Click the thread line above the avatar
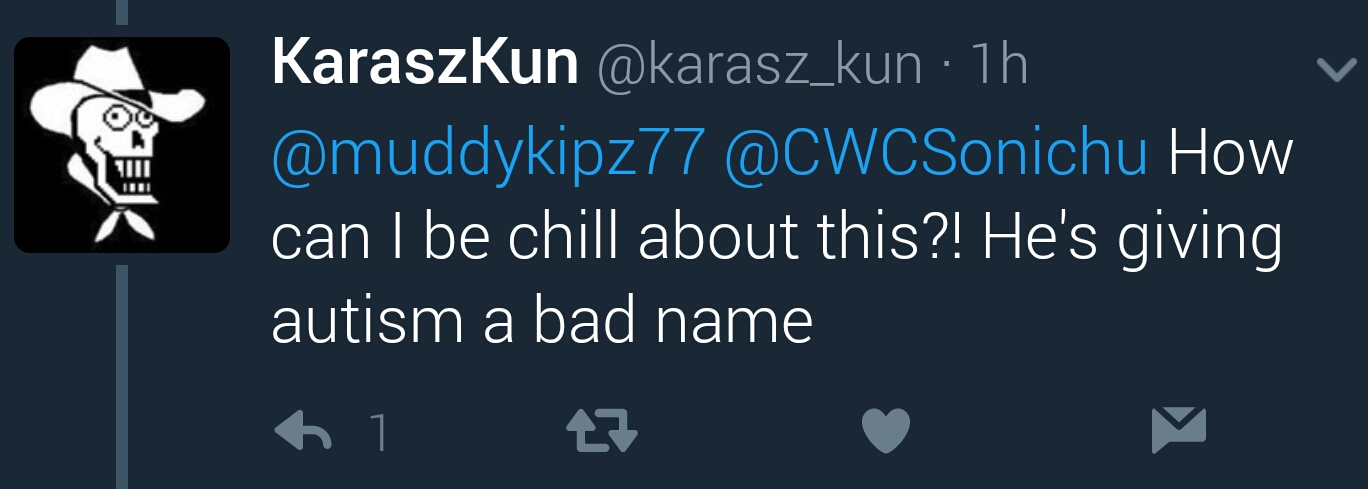 [x=122, y=12]
